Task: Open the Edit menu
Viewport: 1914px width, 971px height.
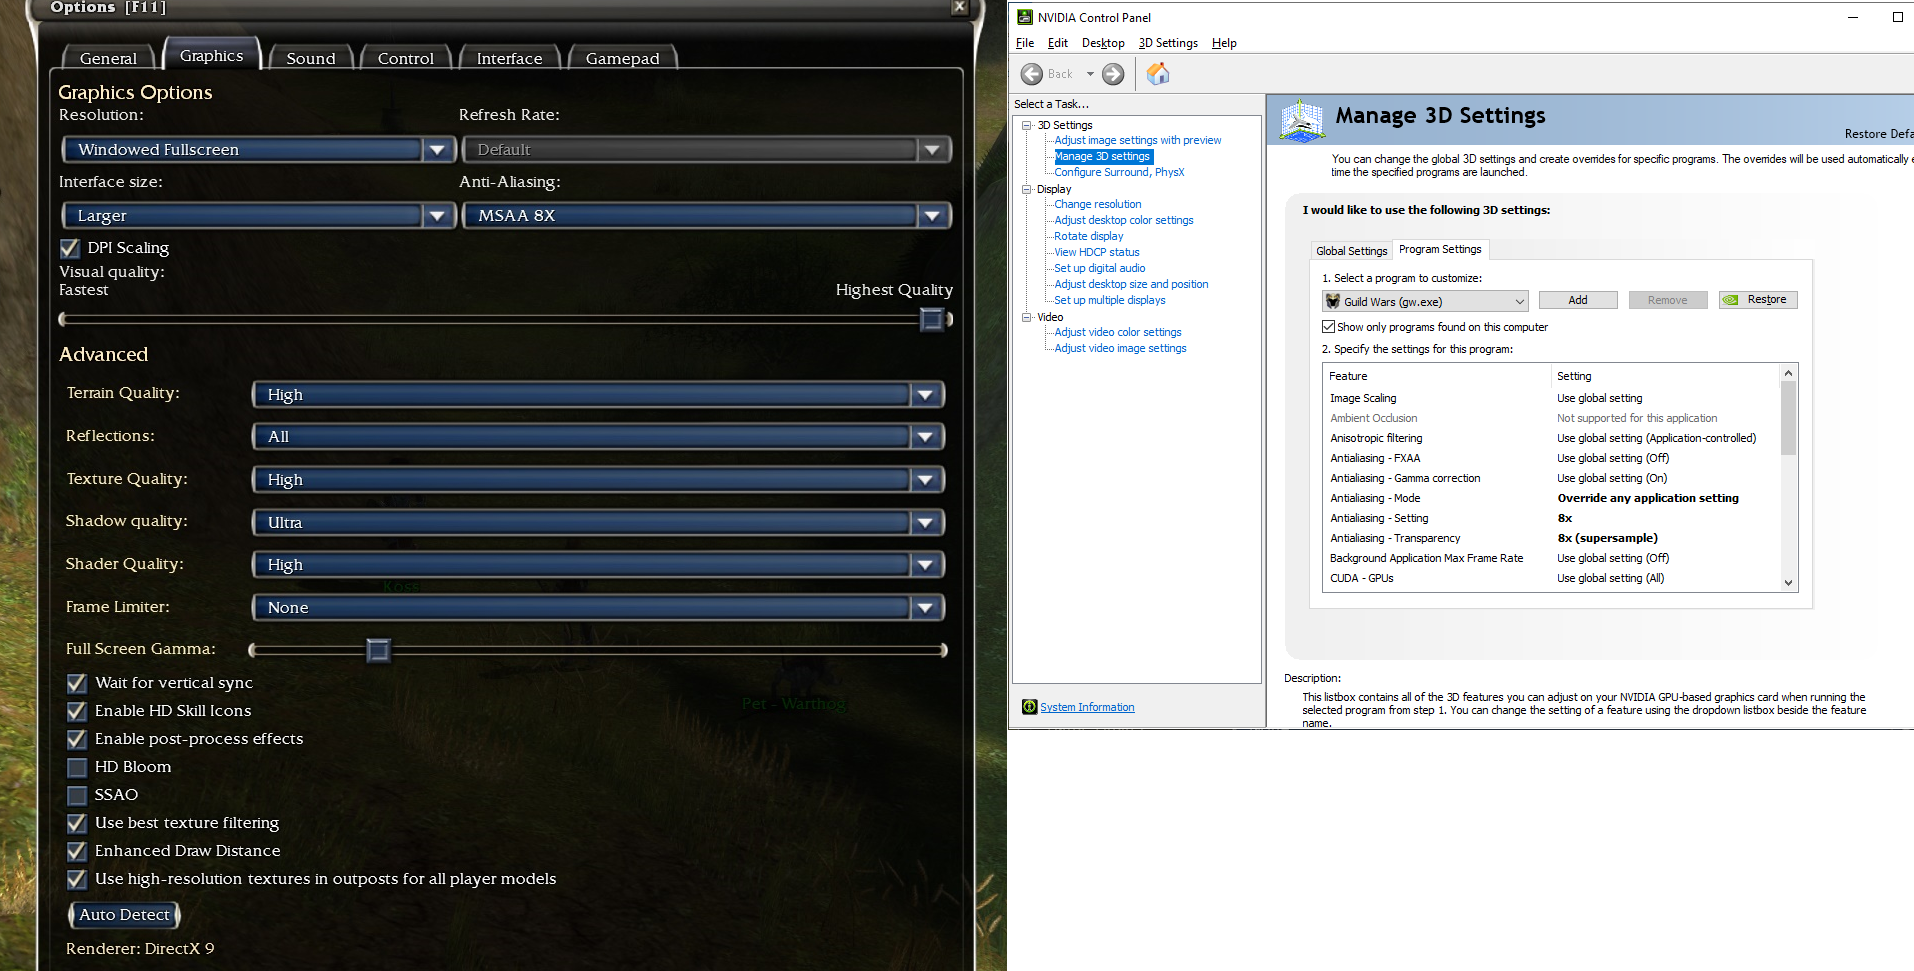Action: pos(1058,43)
